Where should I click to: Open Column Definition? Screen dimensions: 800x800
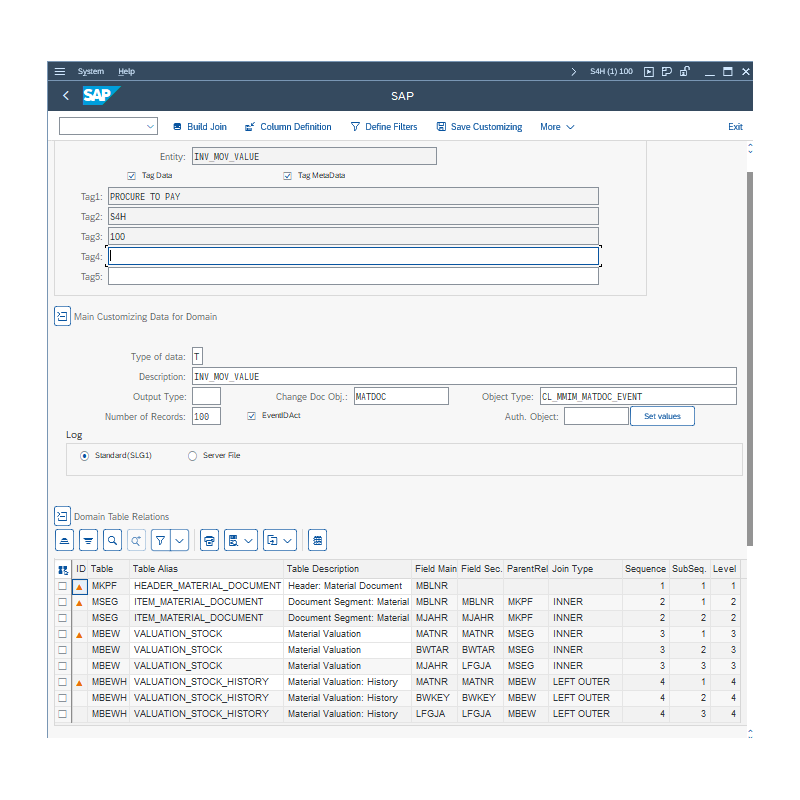pyautogui.click(x=288, y=127)
